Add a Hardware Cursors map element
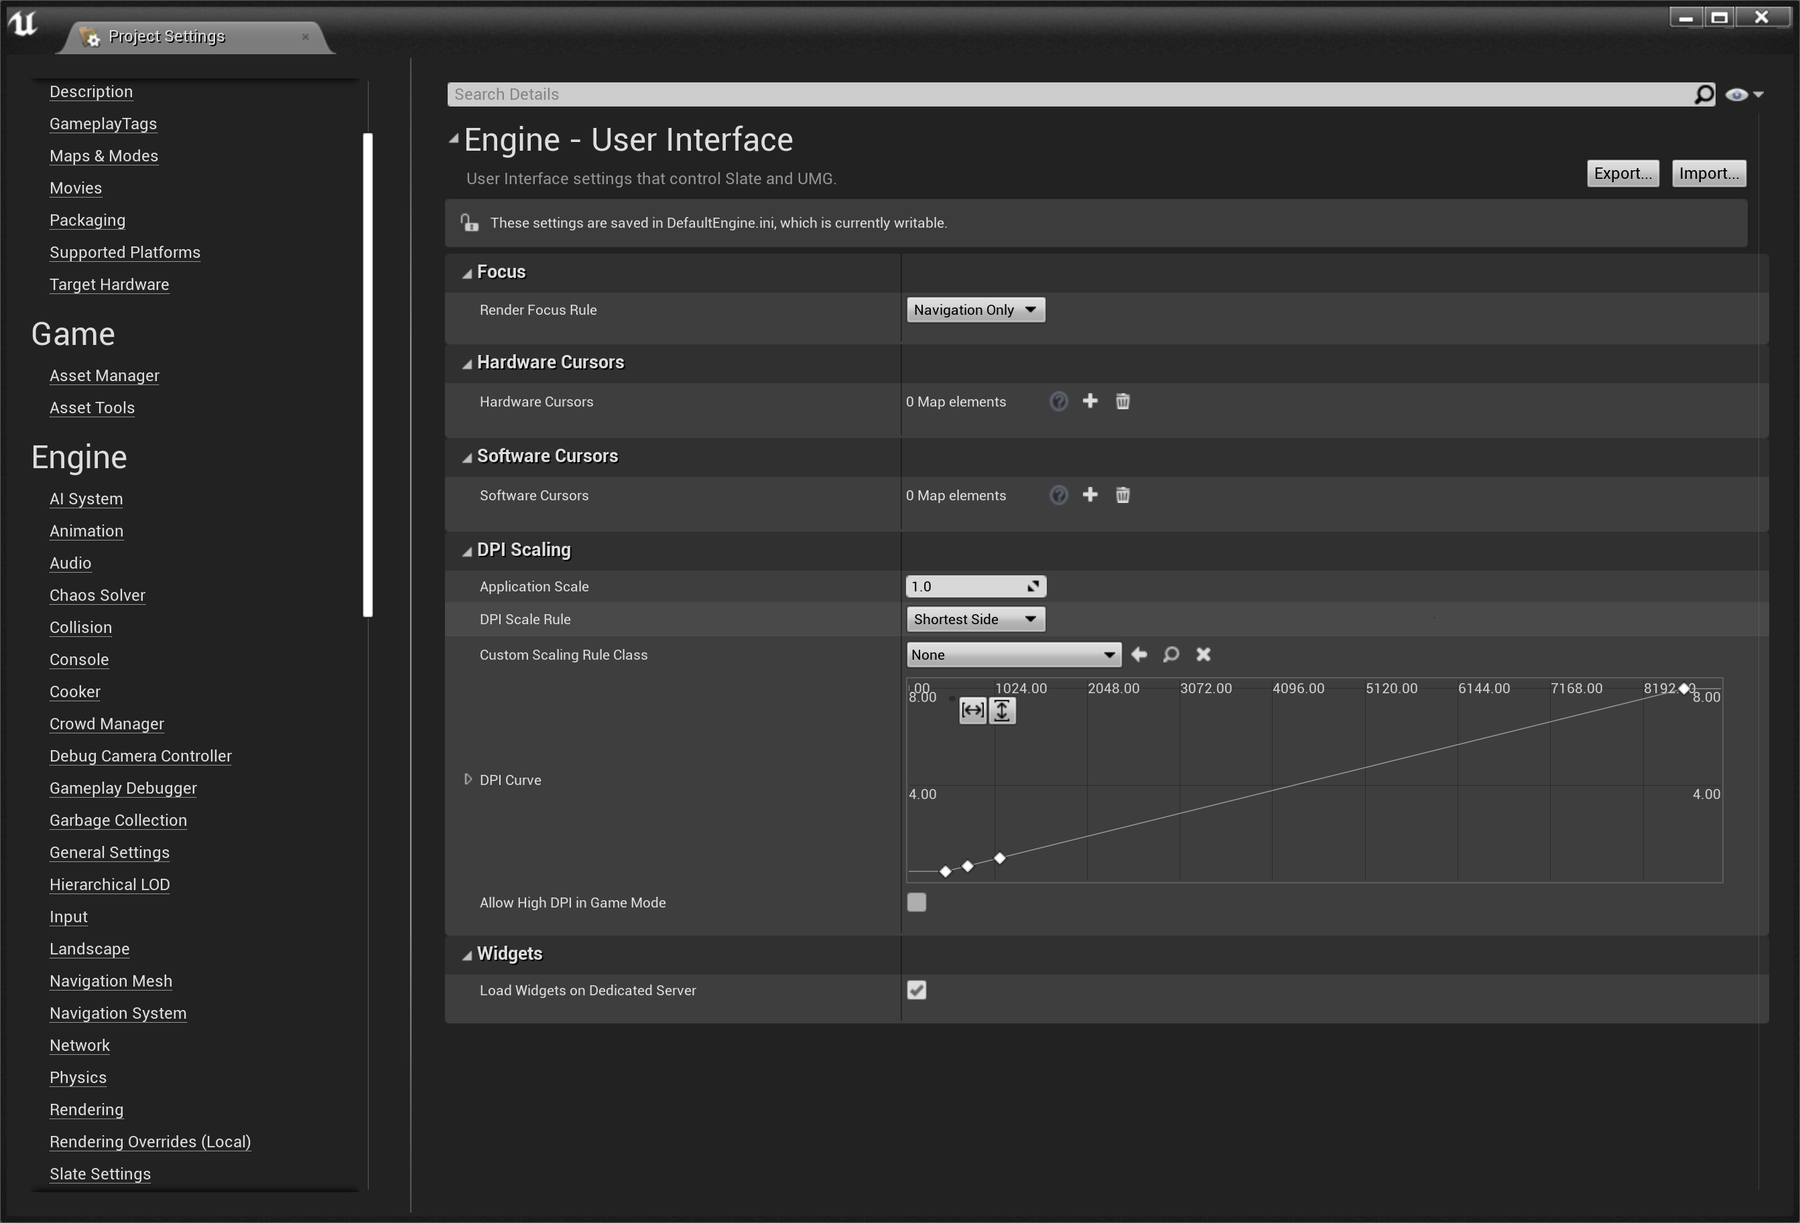 click(x=1090, y=401)
